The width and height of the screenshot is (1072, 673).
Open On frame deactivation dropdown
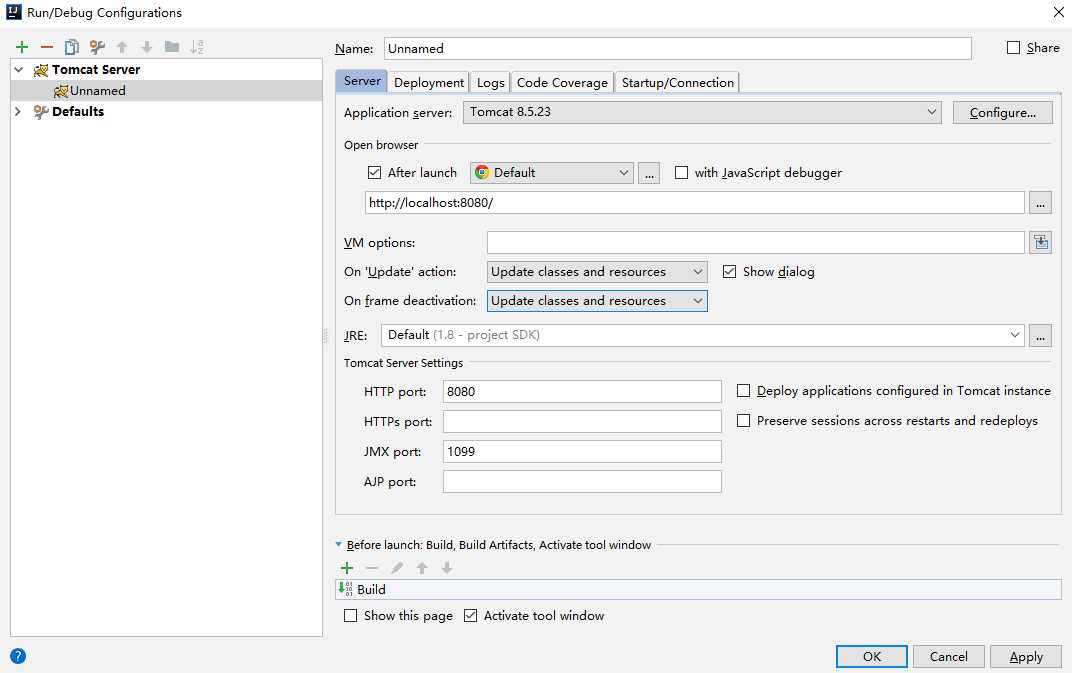pyautogui.click(x=597, y=301)
